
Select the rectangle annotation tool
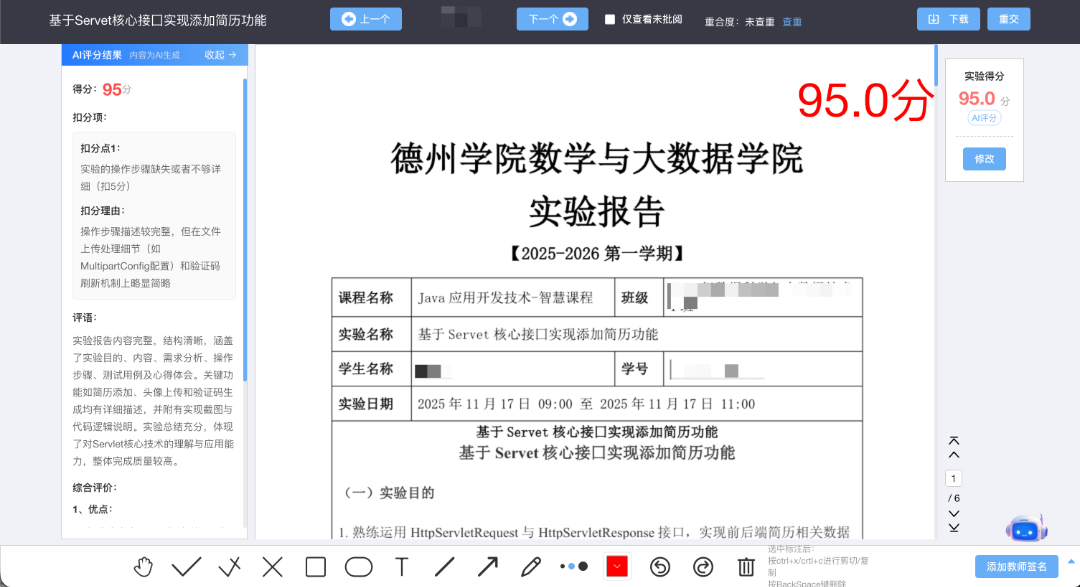click(x=316, y=566)
